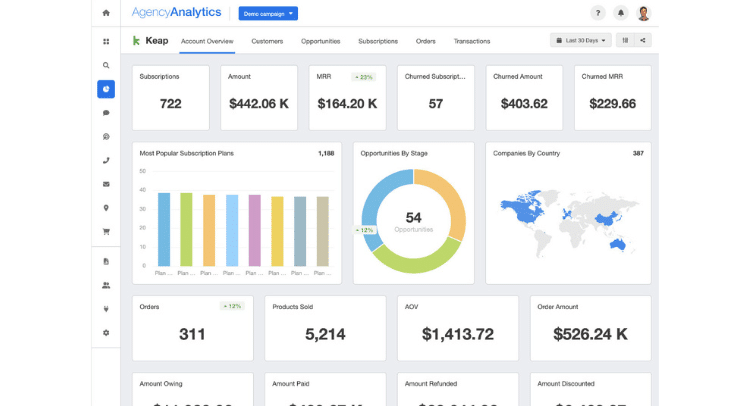Click the Amount $442.06 K card
The height and width of the screenshot is (406, 750).
click(259, 98)
